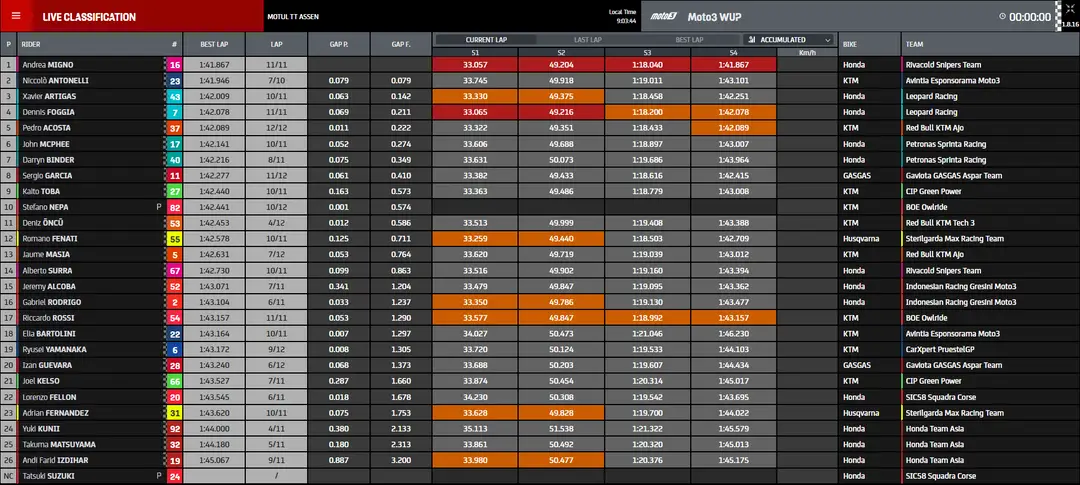Click the best lap time 1:41.867
1080x485 pixels.
point(214,65)
